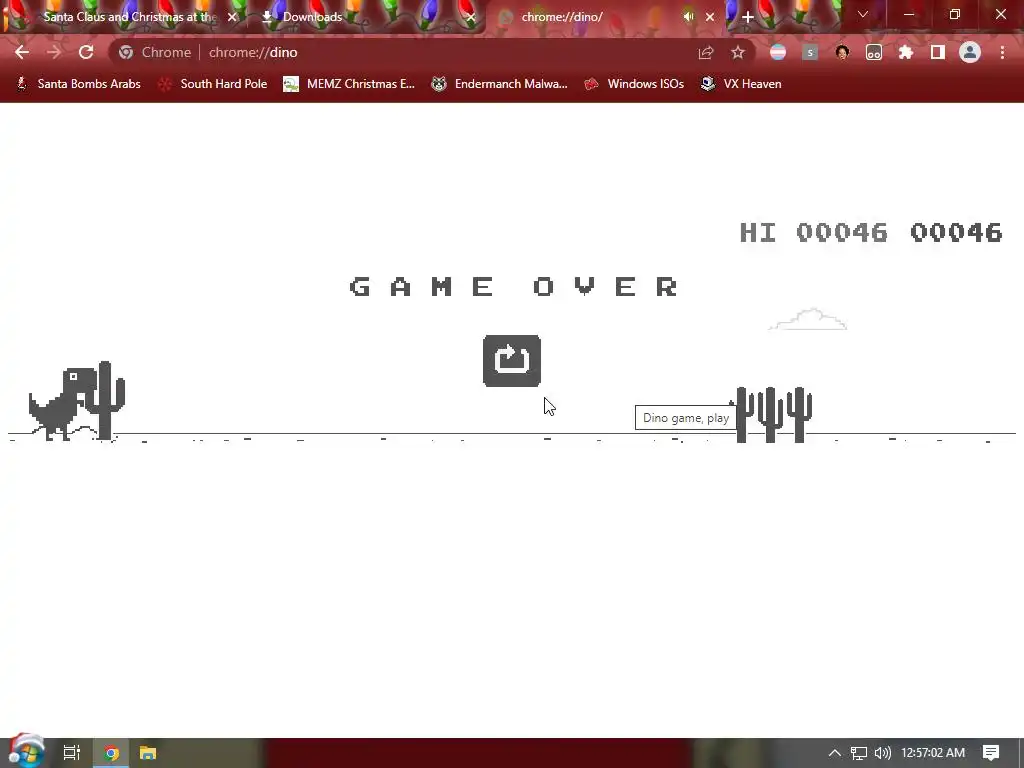Open the VX Heaven bookmark
The width and height of the screenshot is (1024, 768).
[x=741, y=84]
